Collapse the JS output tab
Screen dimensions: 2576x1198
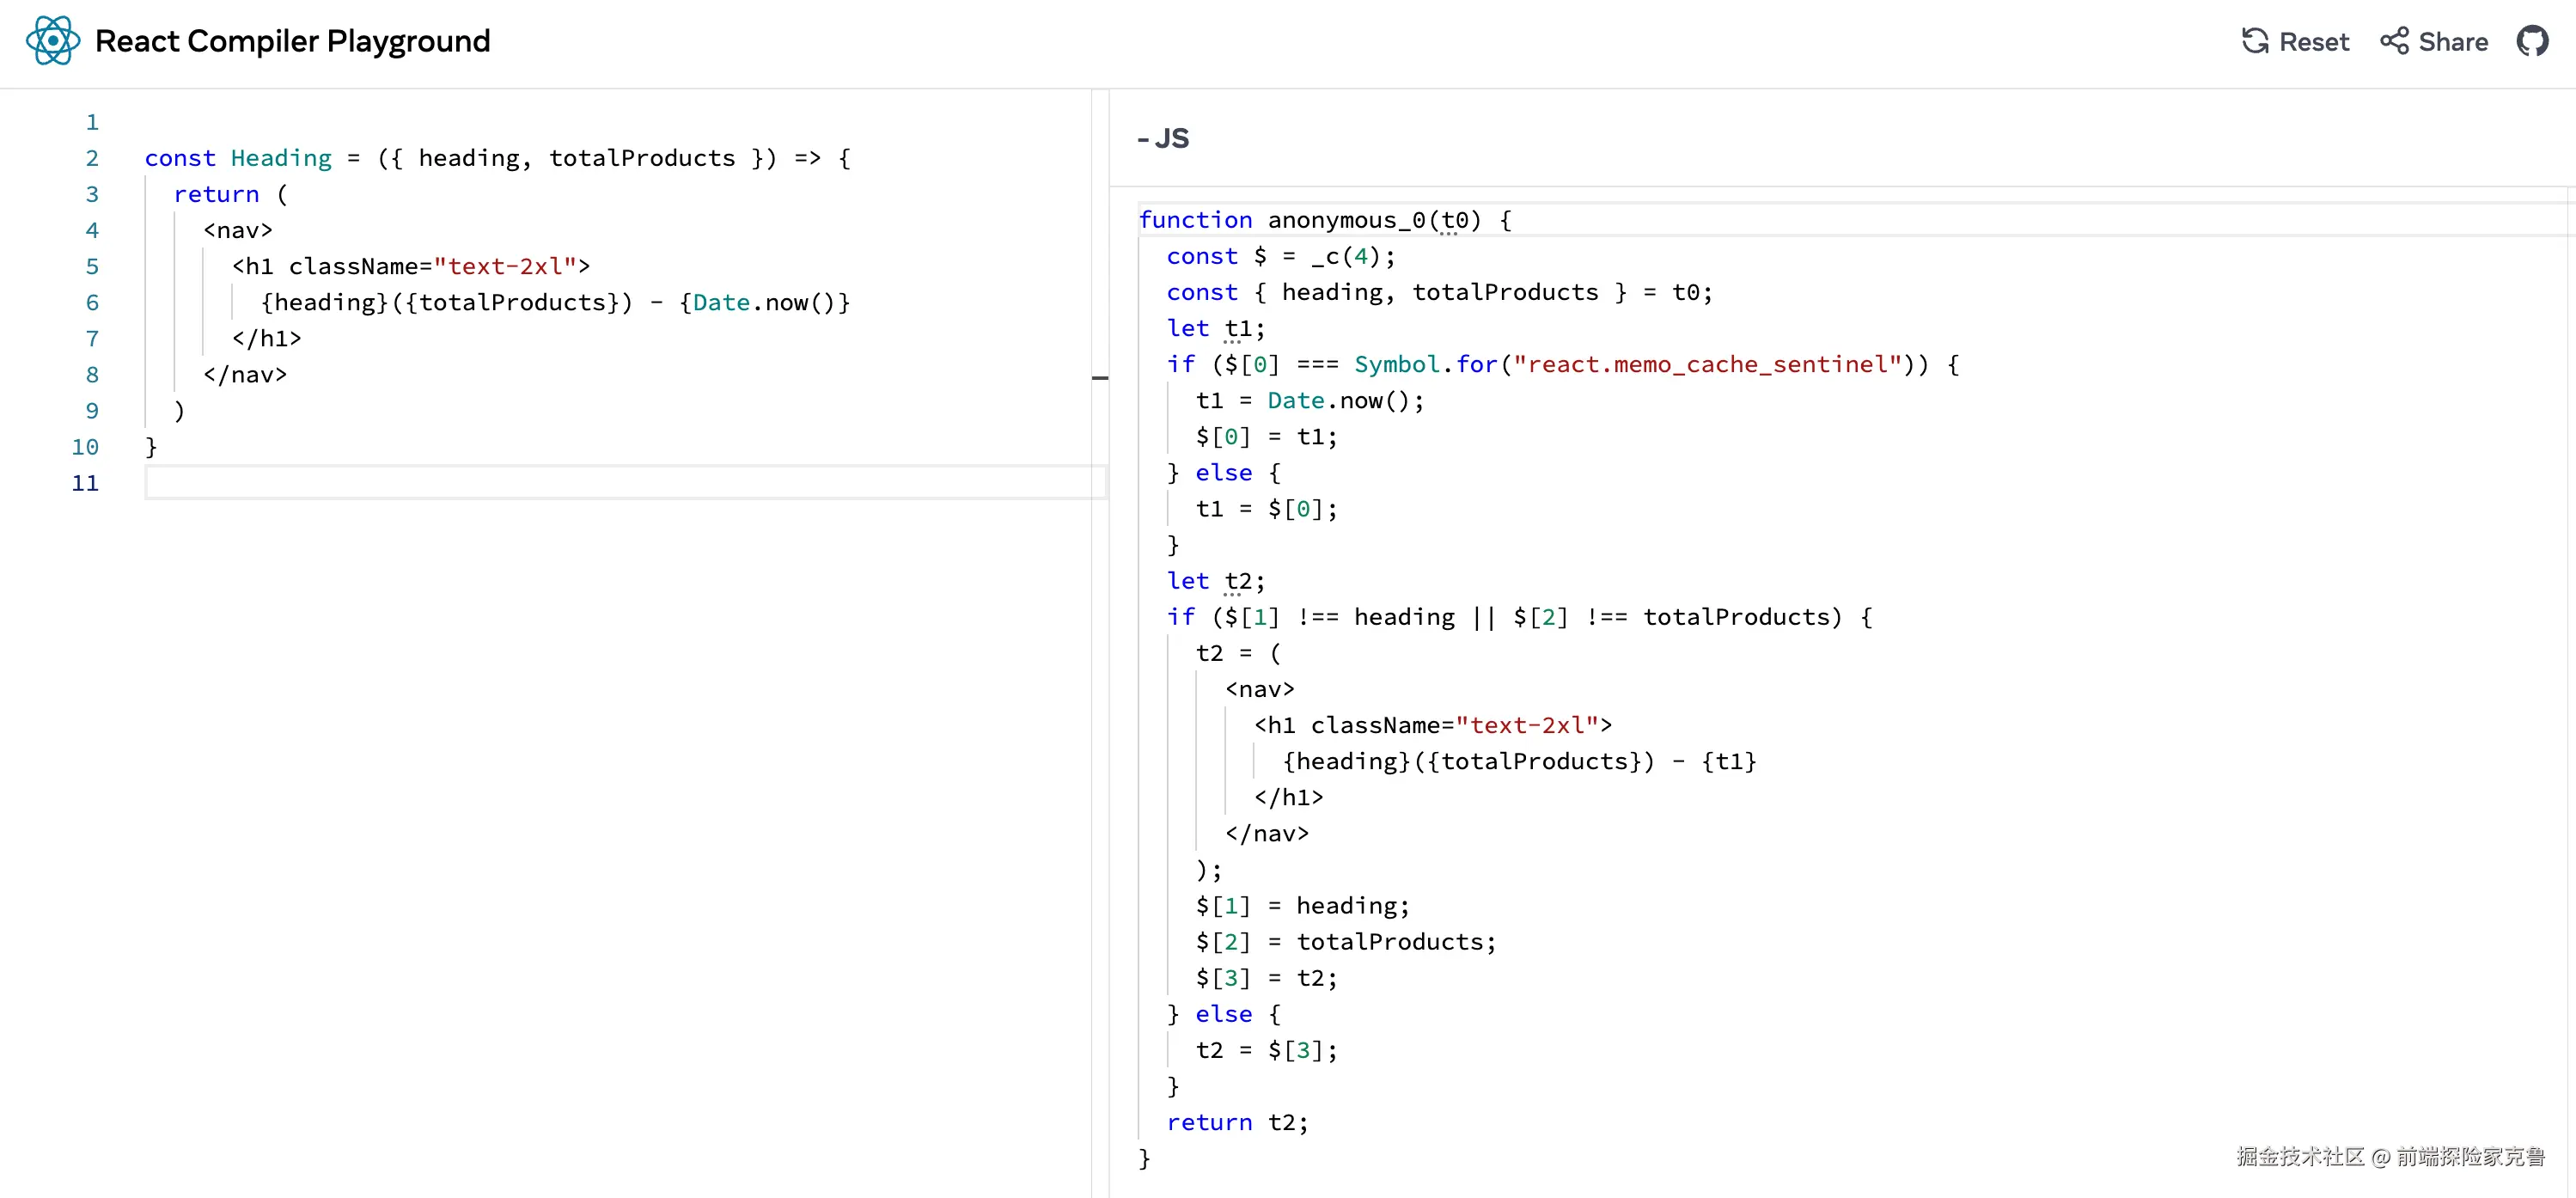coord(1163,138)
